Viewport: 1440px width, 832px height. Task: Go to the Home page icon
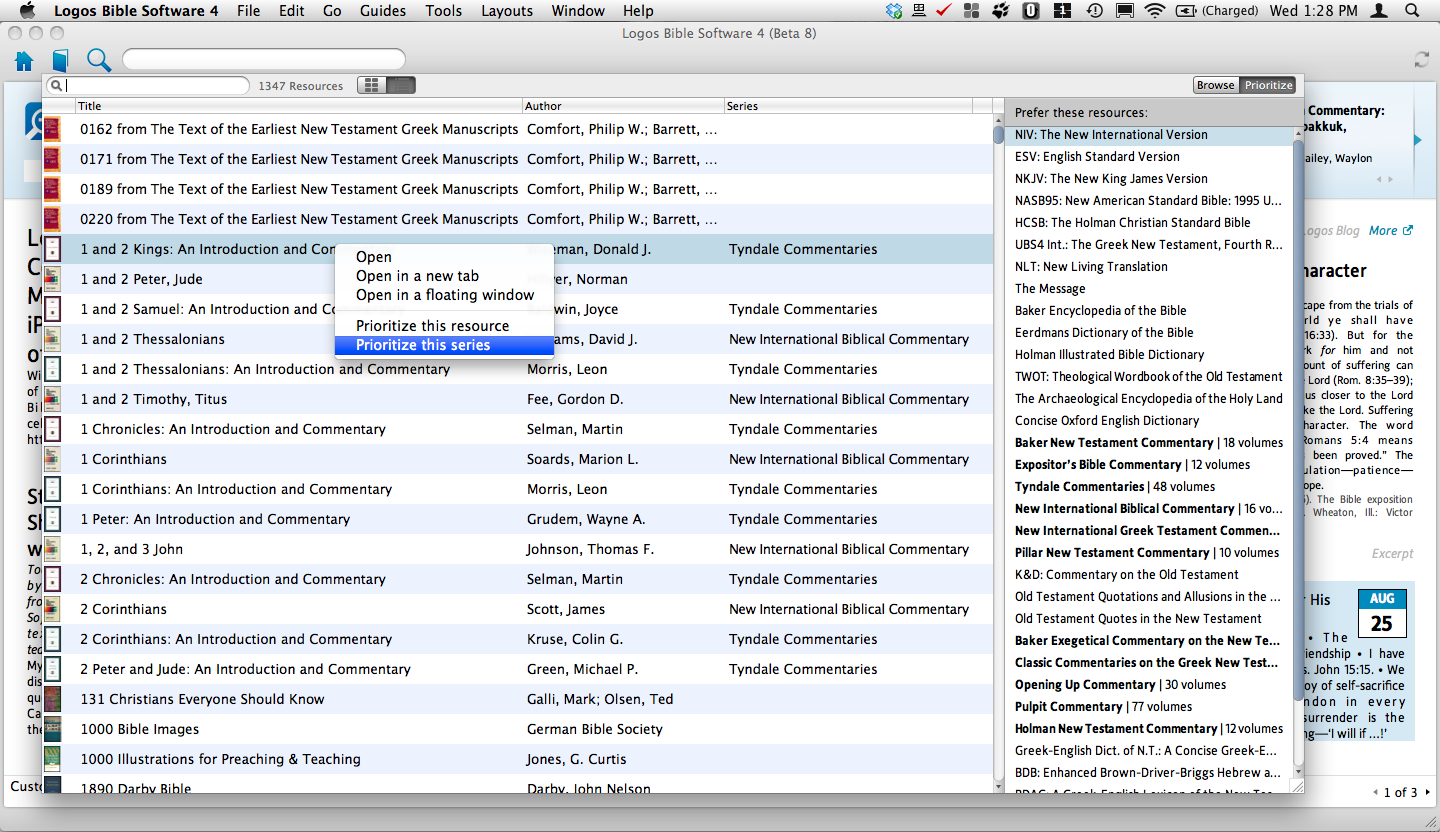[24, 61]
